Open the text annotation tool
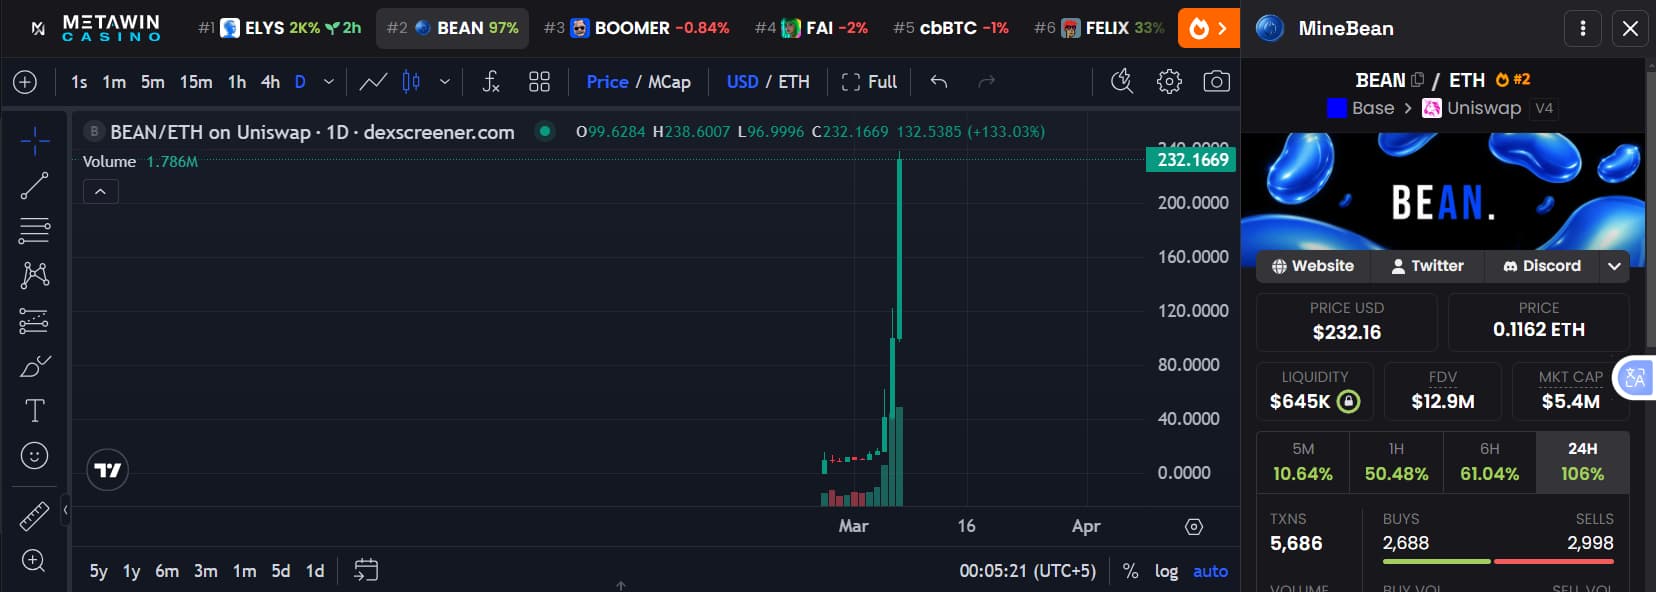The width and height of the screenshot is (1656, 592). [34, 410]
